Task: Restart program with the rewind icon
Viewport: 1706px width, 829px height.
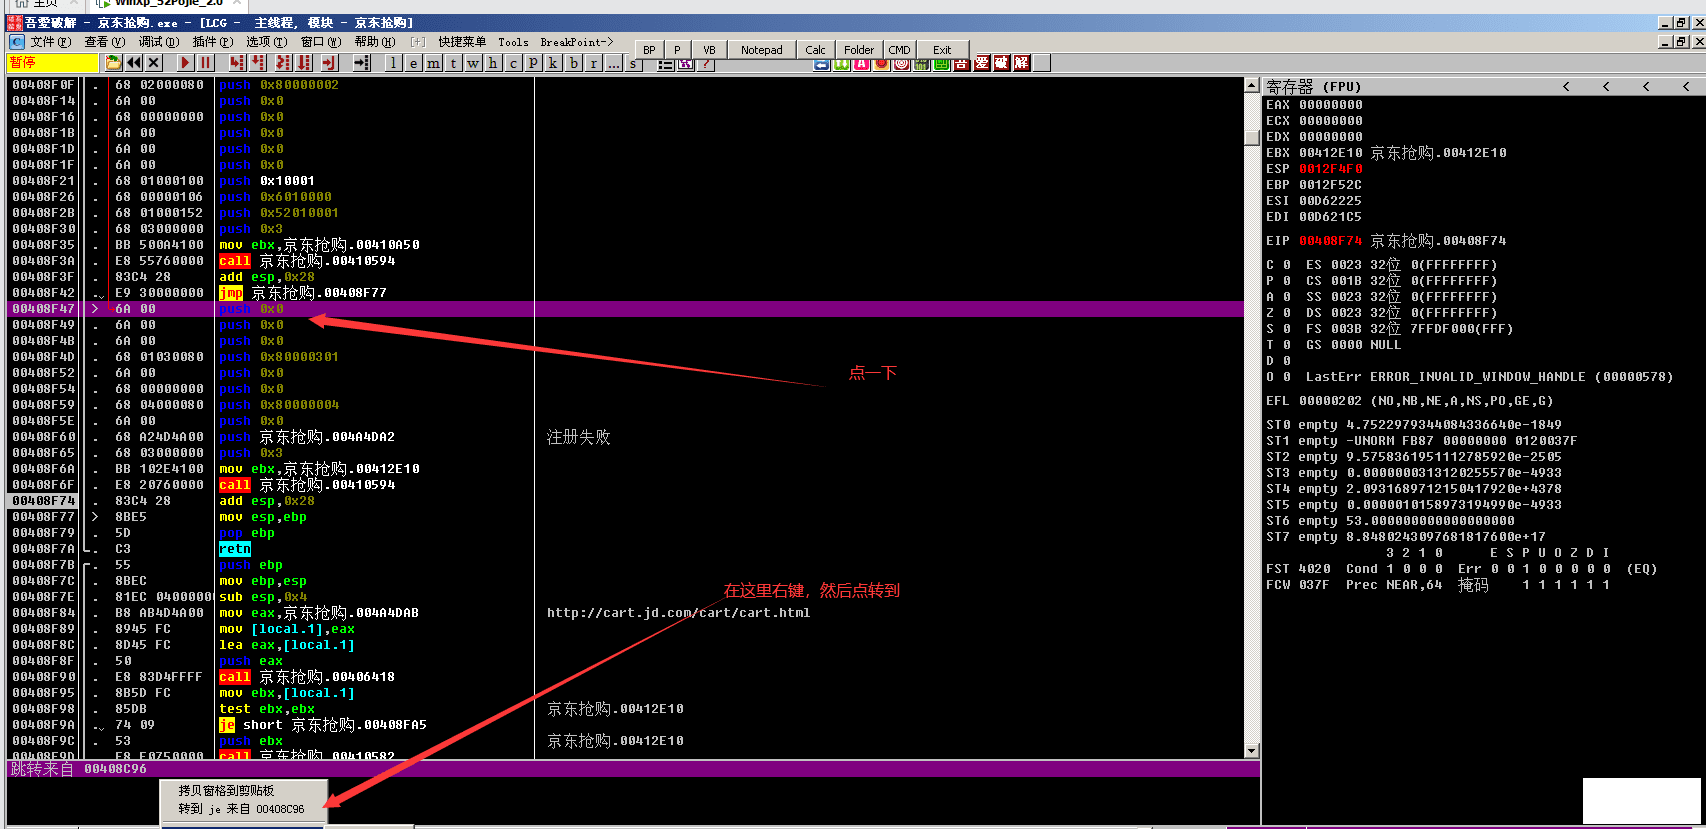Action: tap(133, 63)
